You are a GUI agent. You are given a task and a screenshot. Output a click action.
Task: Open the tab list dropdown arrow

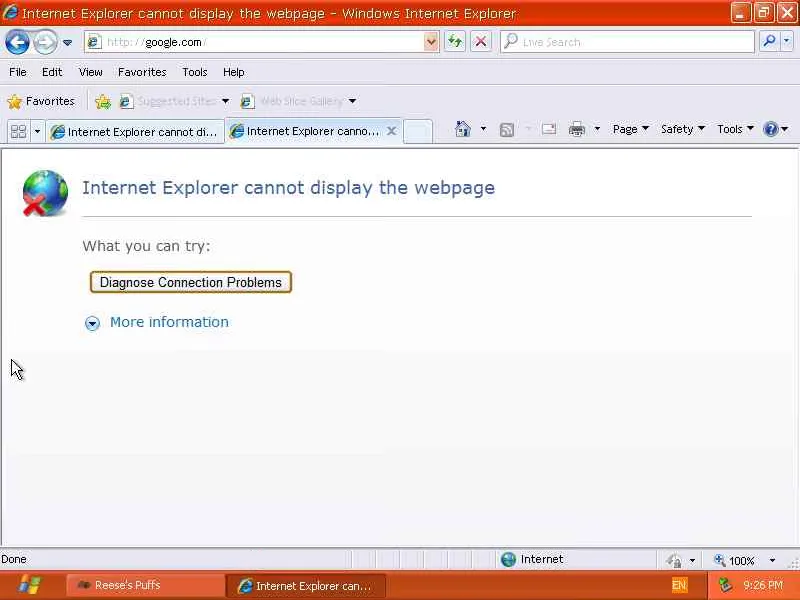pyautogui.click(x=37, y=132)
